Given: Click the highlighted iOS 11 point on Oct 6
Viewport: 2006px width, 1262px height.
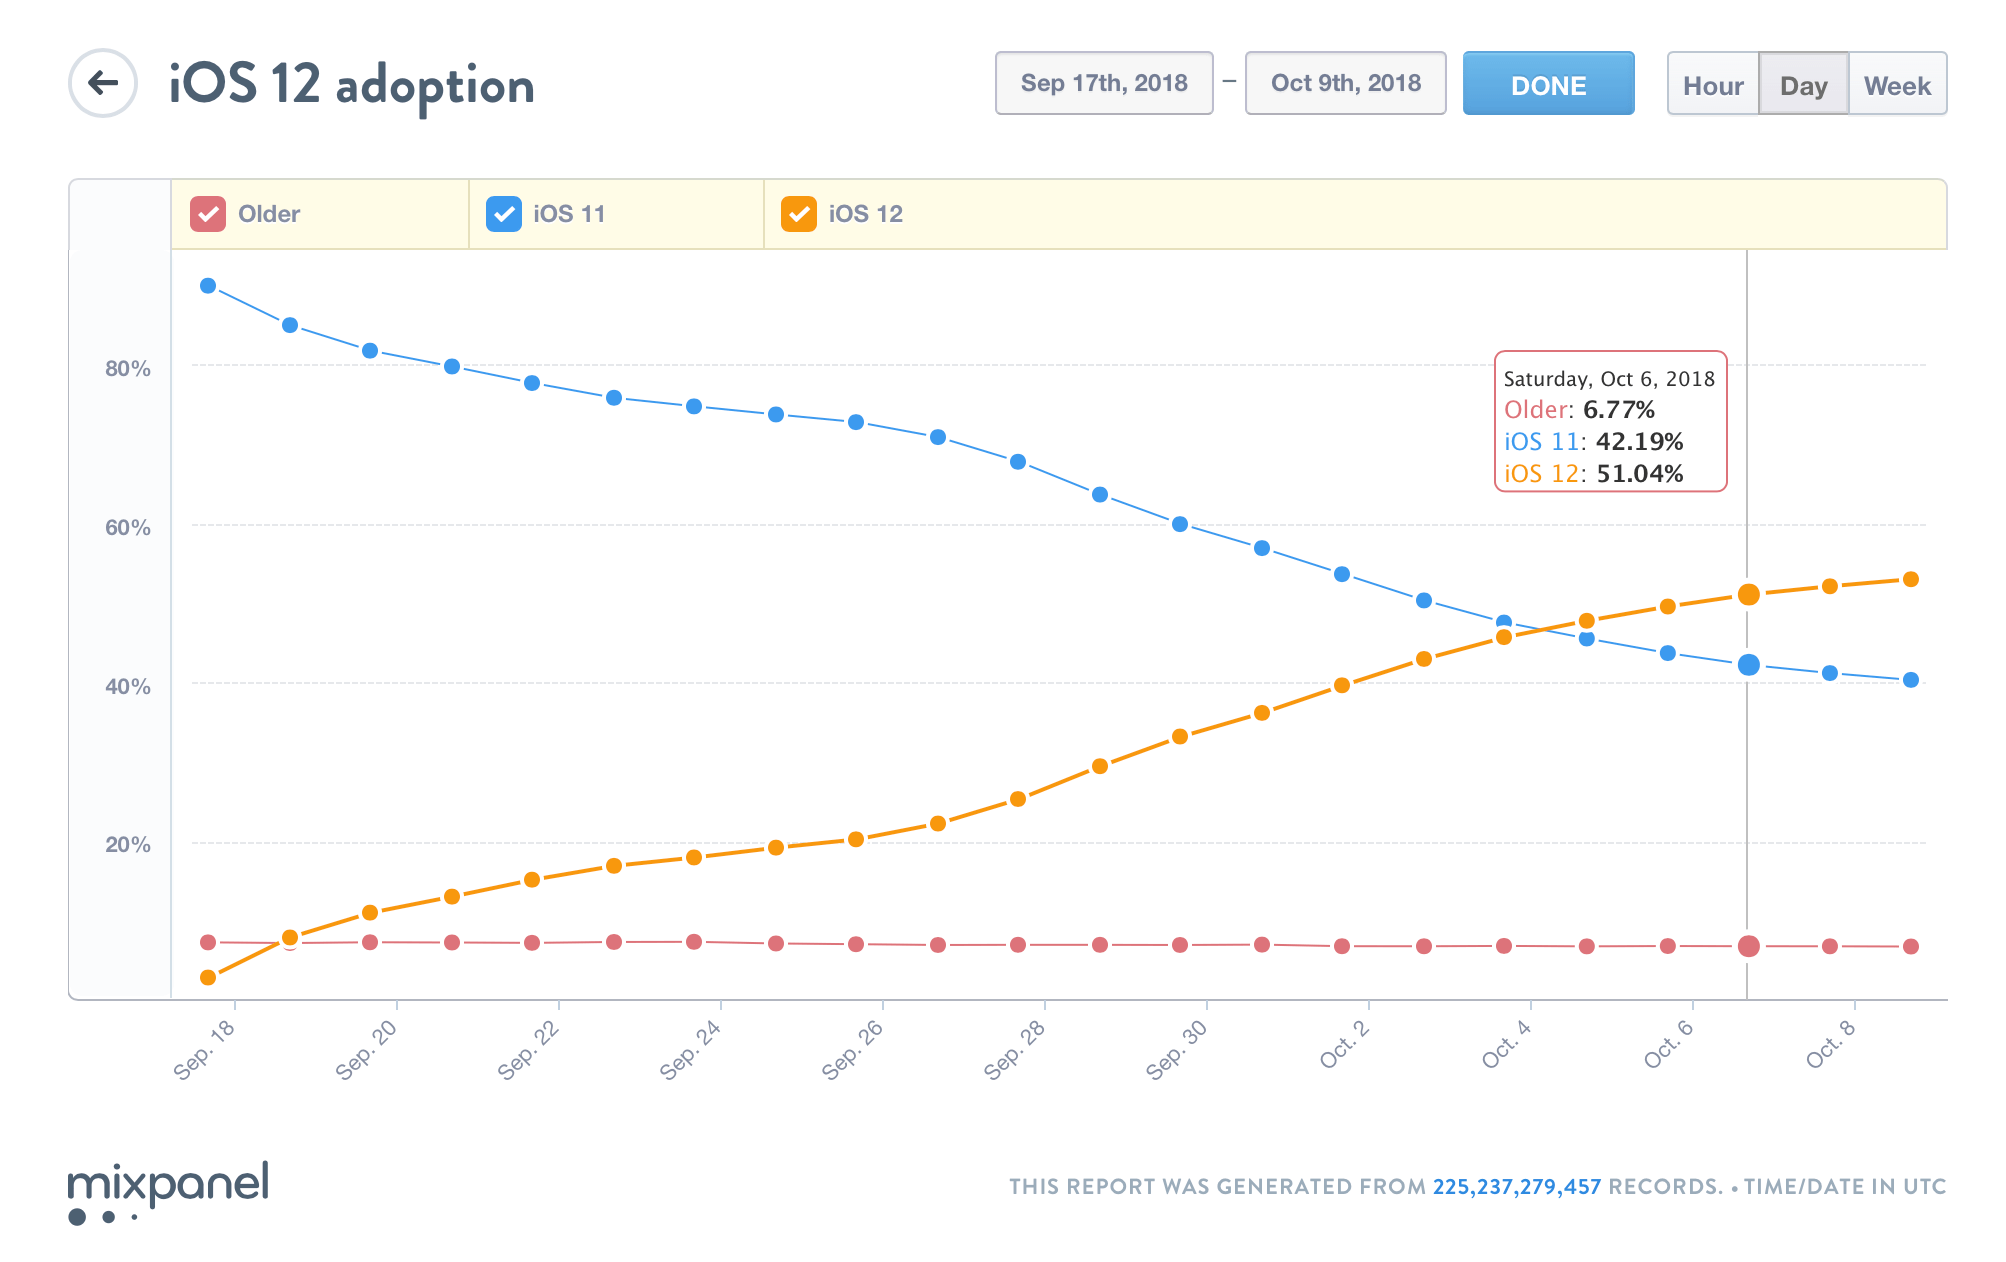Looking at the screenshot, I should click(x=1748, y=665).
